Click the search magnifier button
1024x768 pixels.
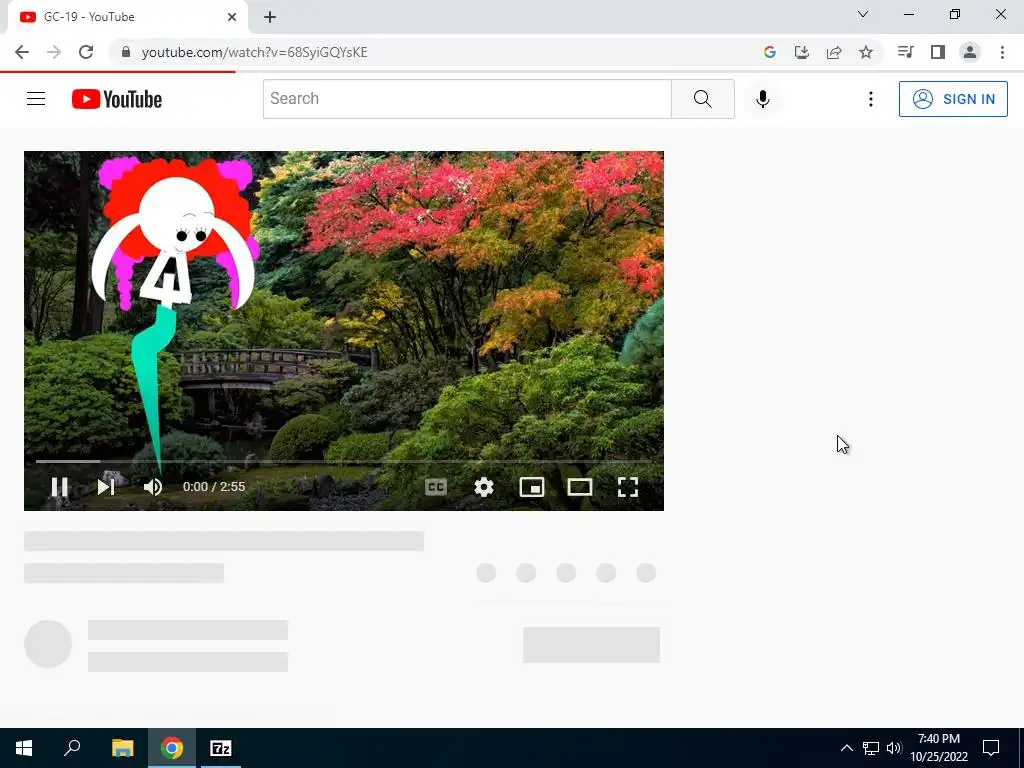tap(703, 99)
